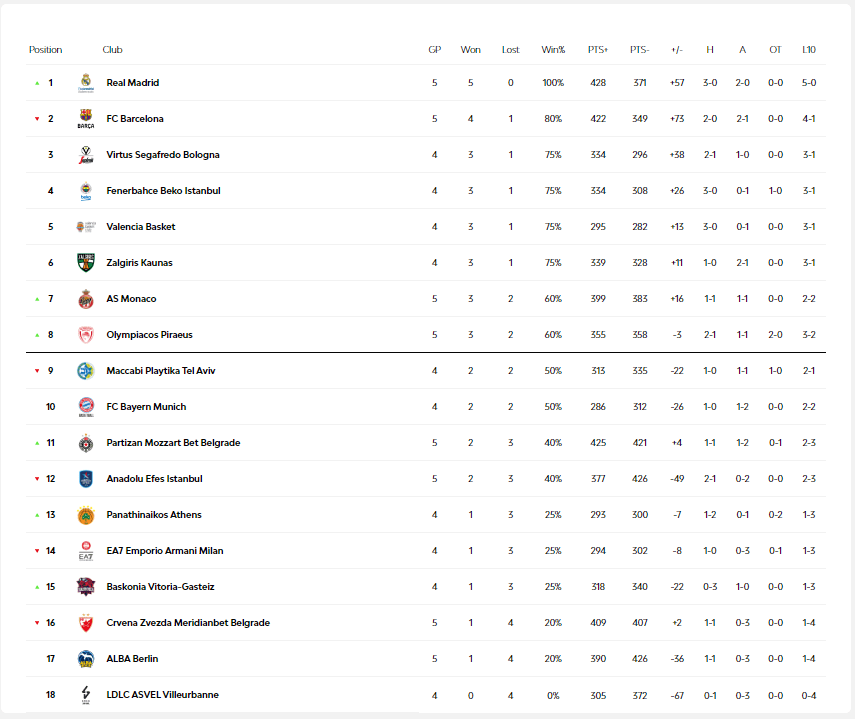Sort by the L10 column header

pyautogui.click(x=809, y=50)
